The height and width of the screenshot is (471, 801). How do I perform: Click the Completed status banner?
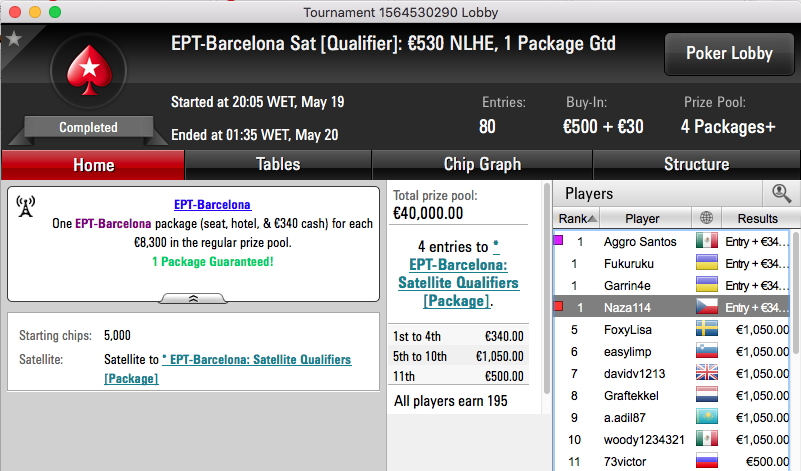(x=88, y=128)
